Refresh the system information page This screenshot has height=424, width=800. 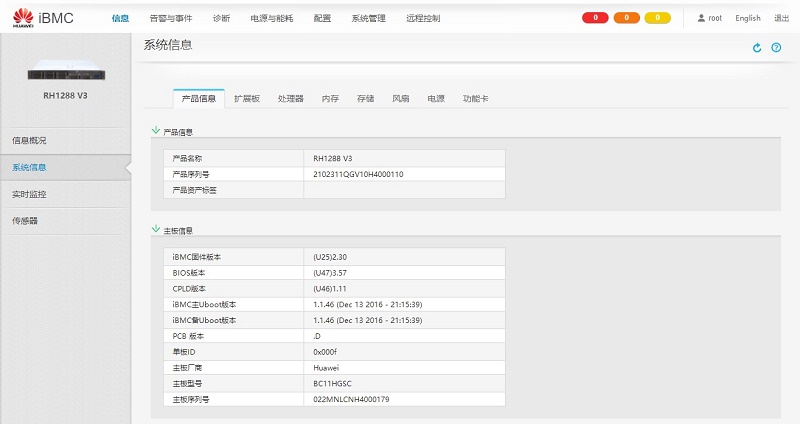[x=757, y=47]
